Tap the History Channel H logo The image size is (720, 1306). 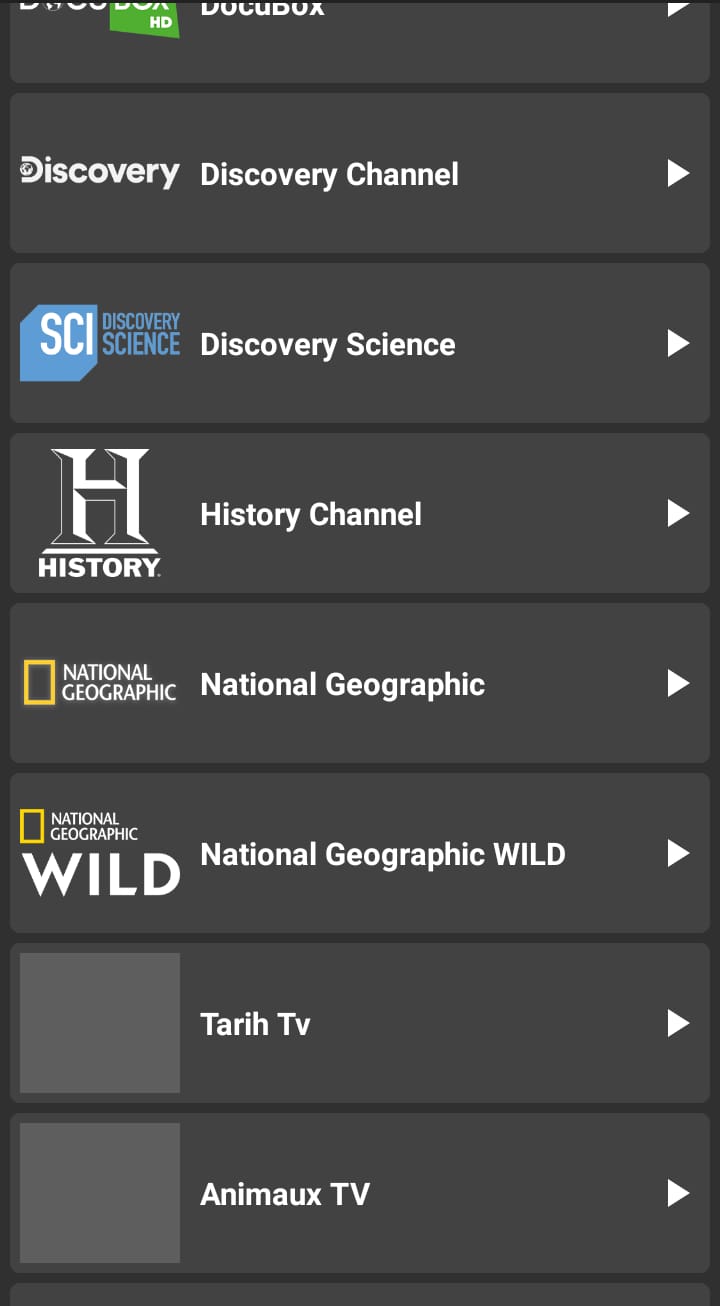(x=100, y=513)
